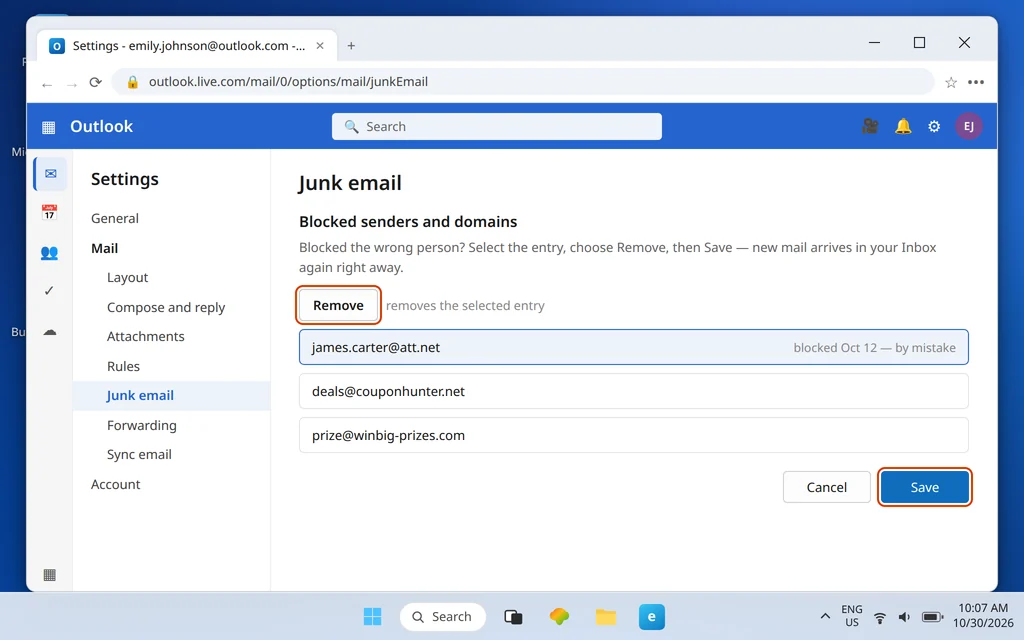This screenshot has width=1024, height=640.
Task: Open the General settings section
Action: click(115, 218)
